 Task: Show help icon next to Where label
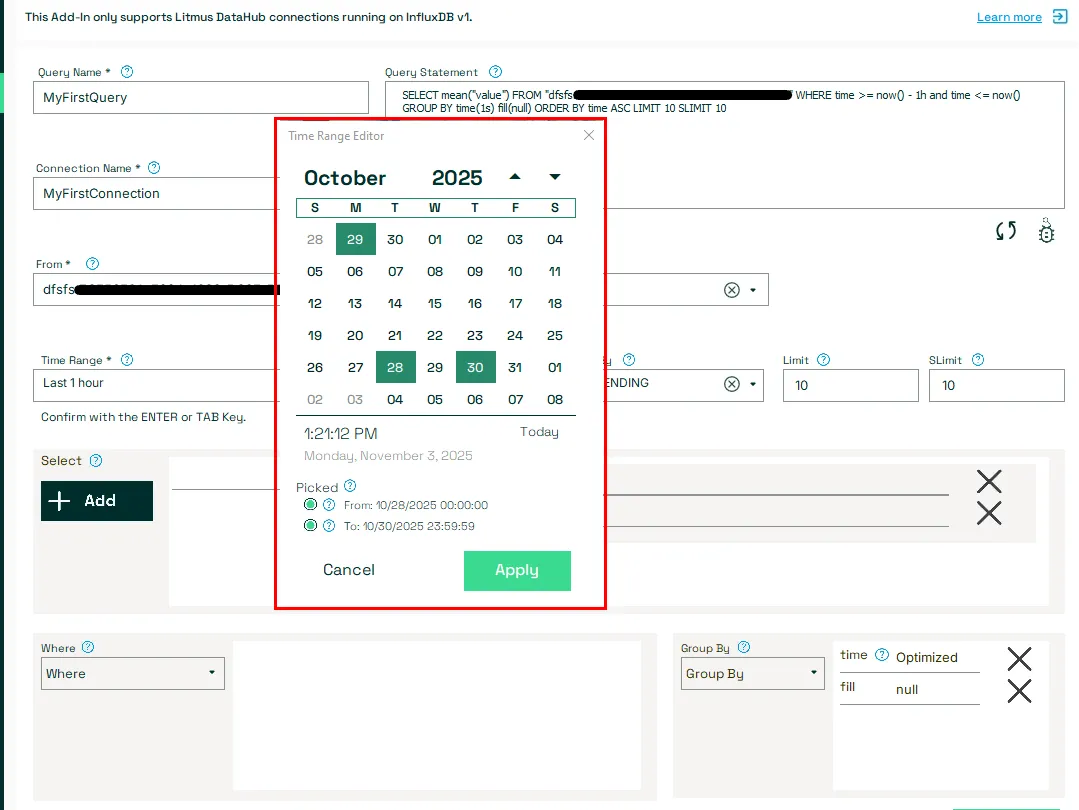click(x=88, y=647)
